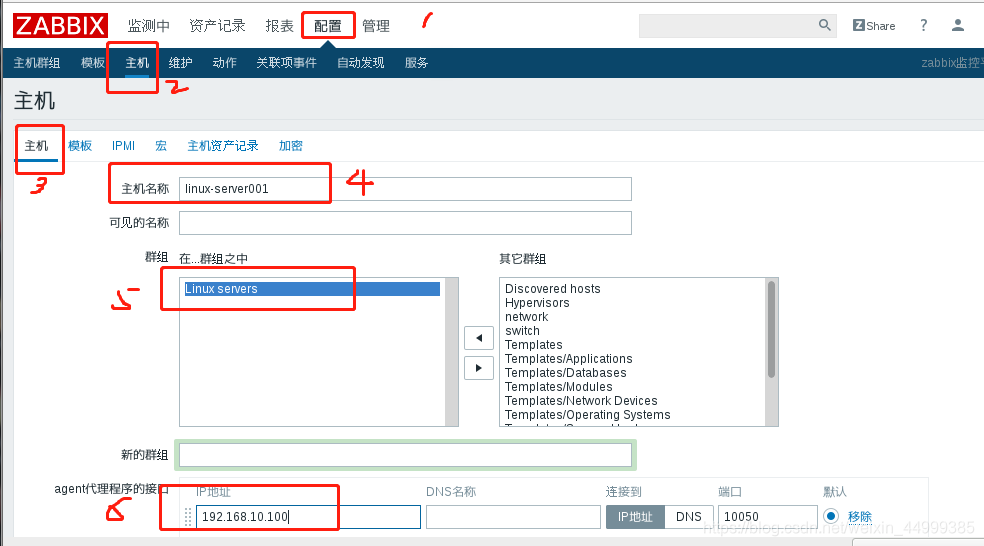Select network in other groups
984x546 pixels.
tap(527, 317)
